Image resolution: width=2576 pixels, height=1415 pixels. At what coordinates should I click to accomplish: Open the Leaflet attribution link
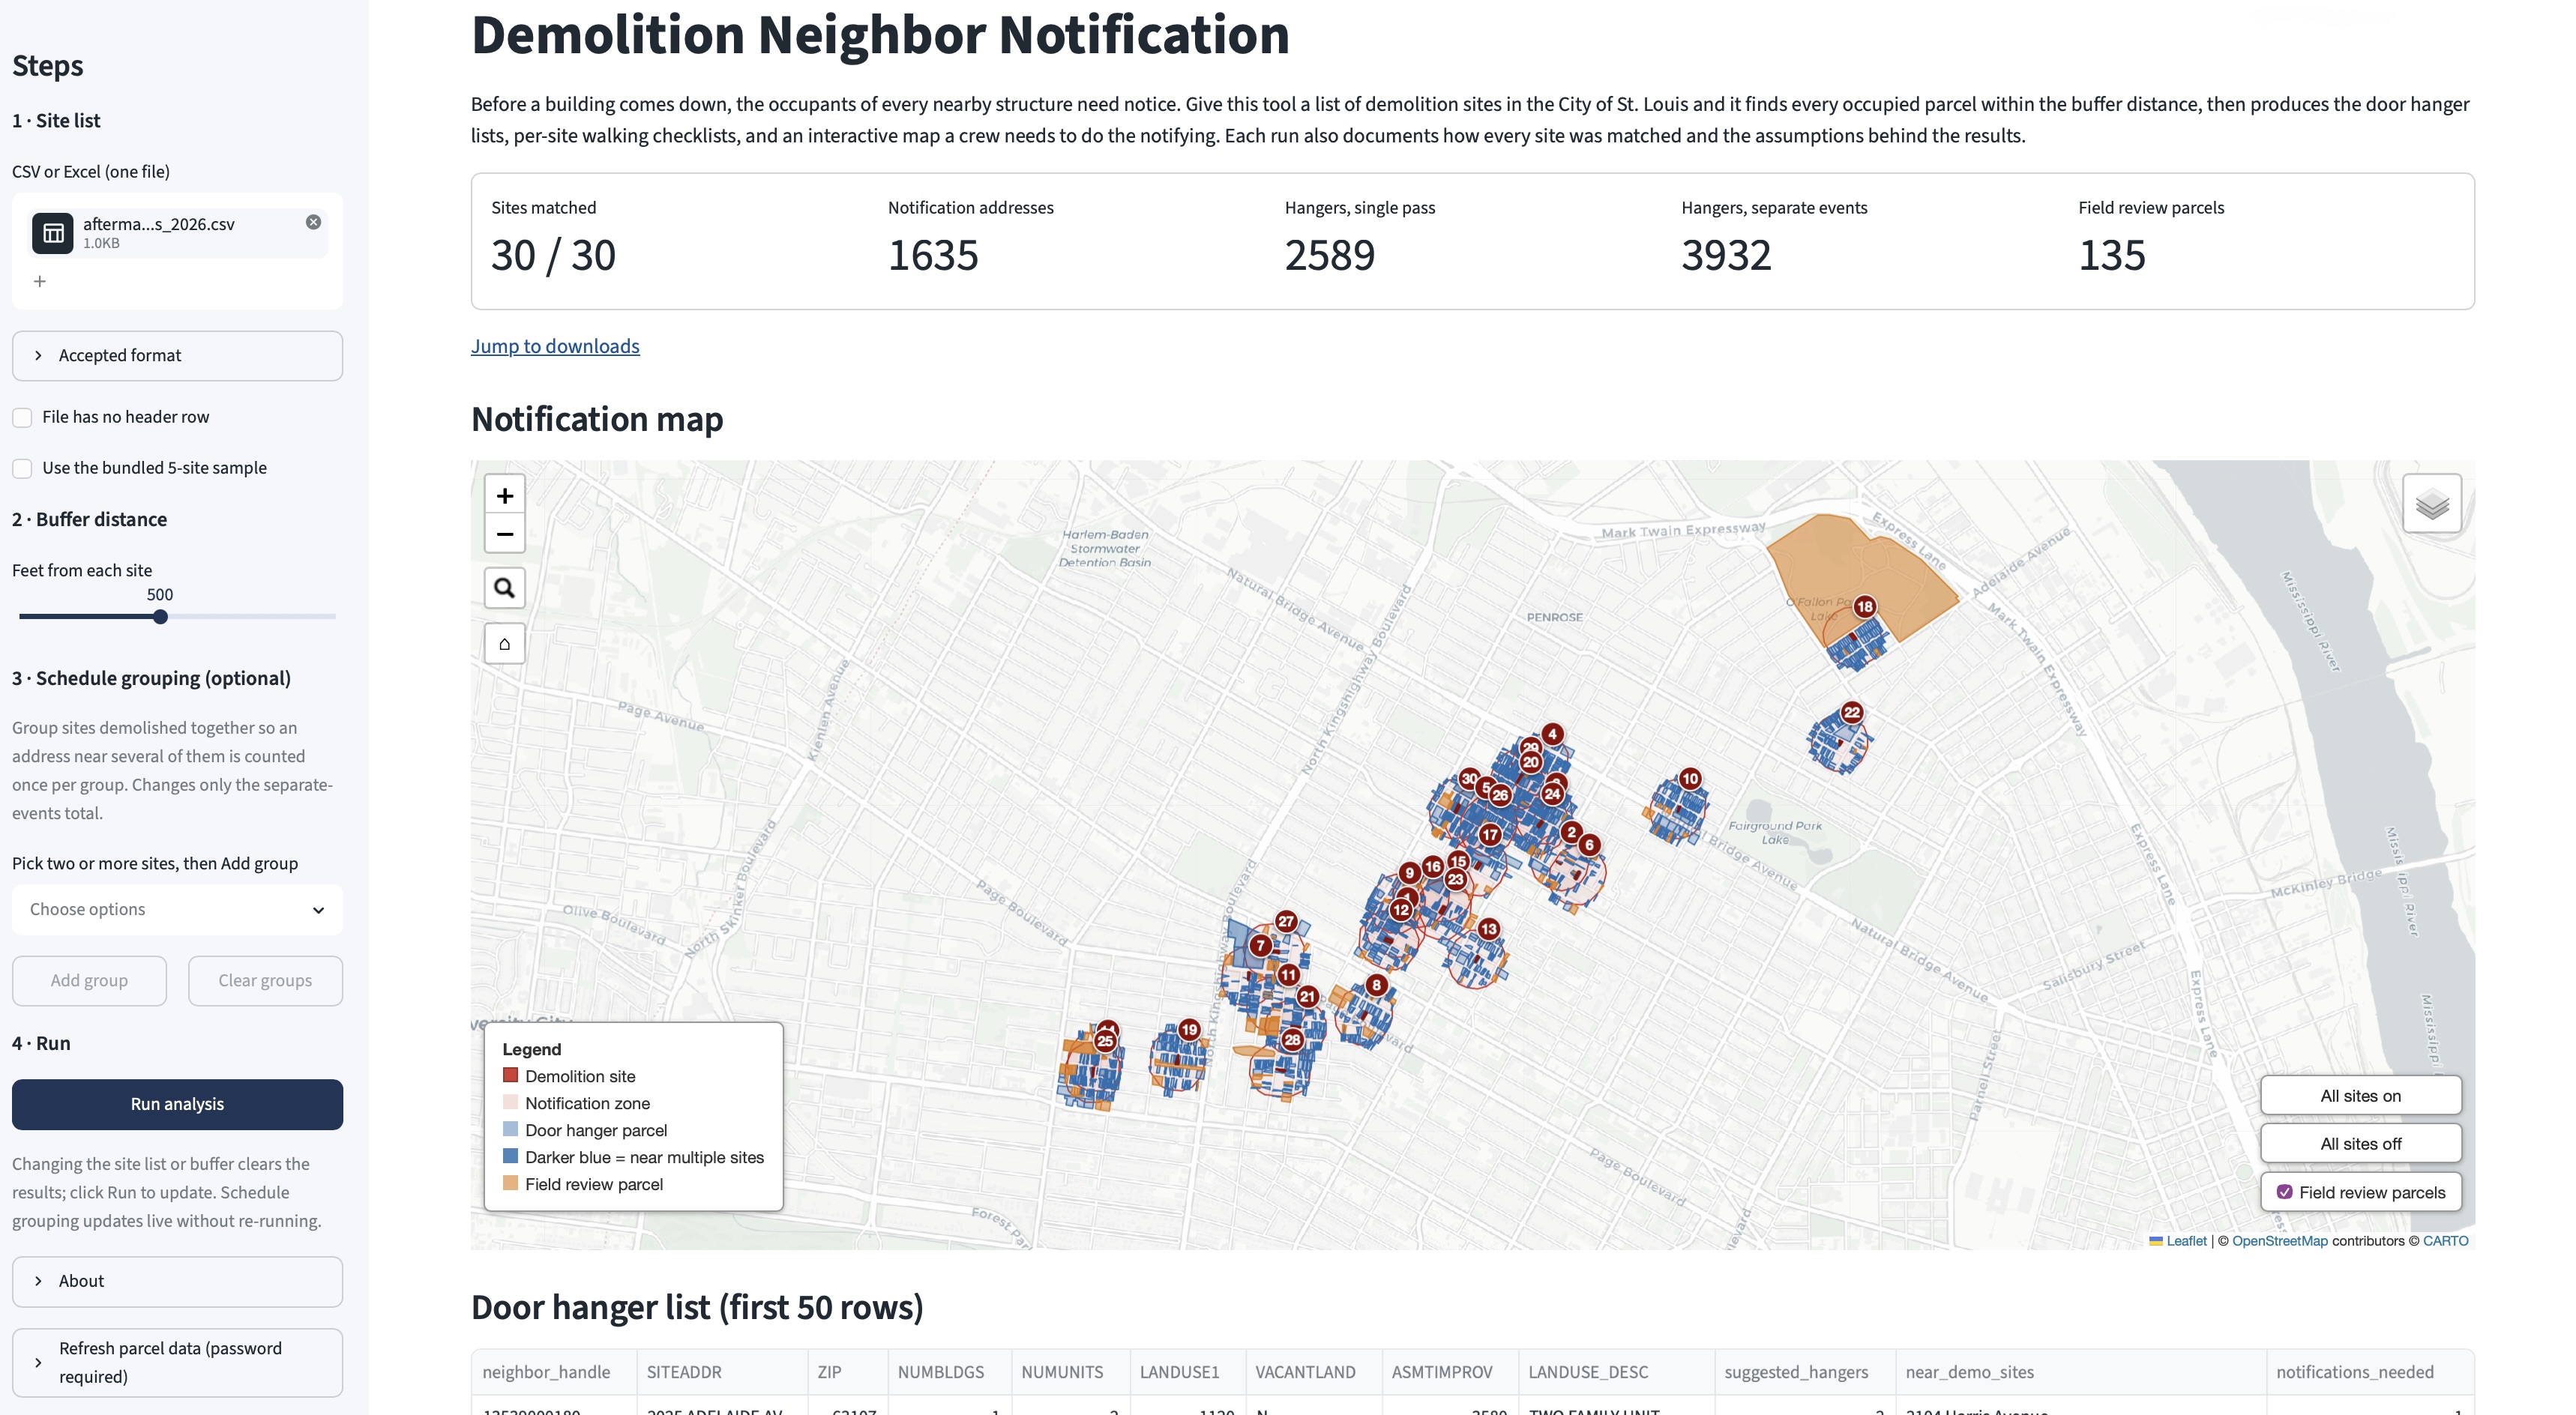pos(2186,1240)
